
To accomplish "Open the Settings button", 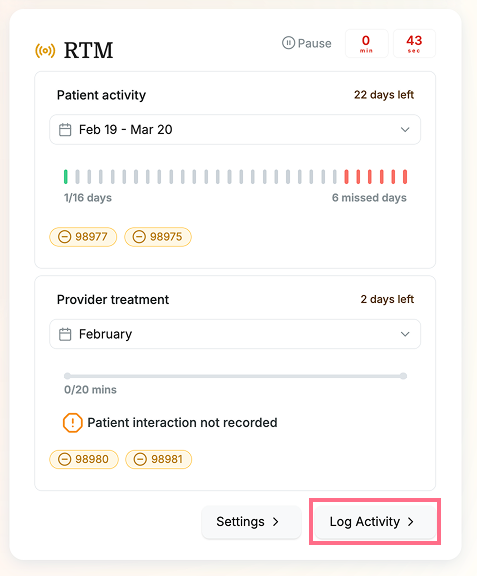I will [x=251, y=522].
